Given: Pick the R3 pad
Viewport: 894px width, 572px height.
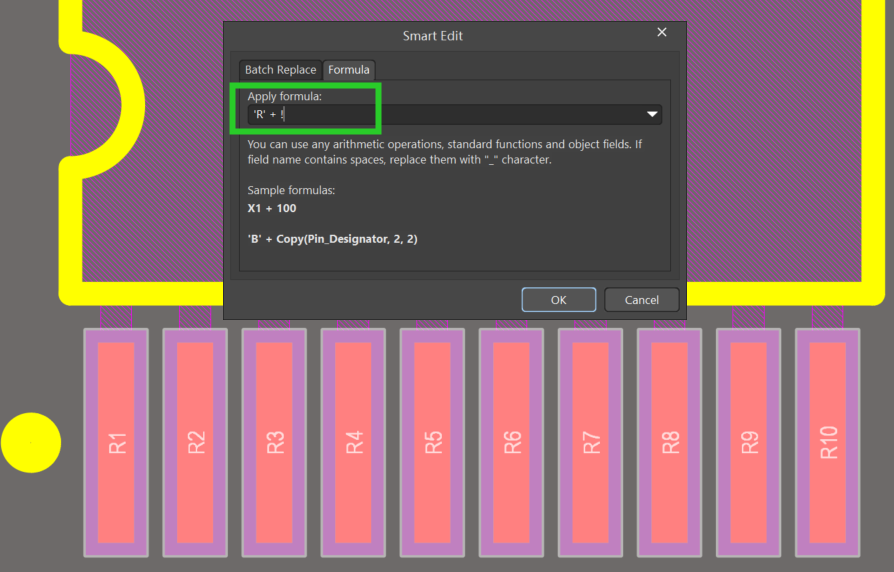Looking at the screenshot, I should (x=274, y=442).
